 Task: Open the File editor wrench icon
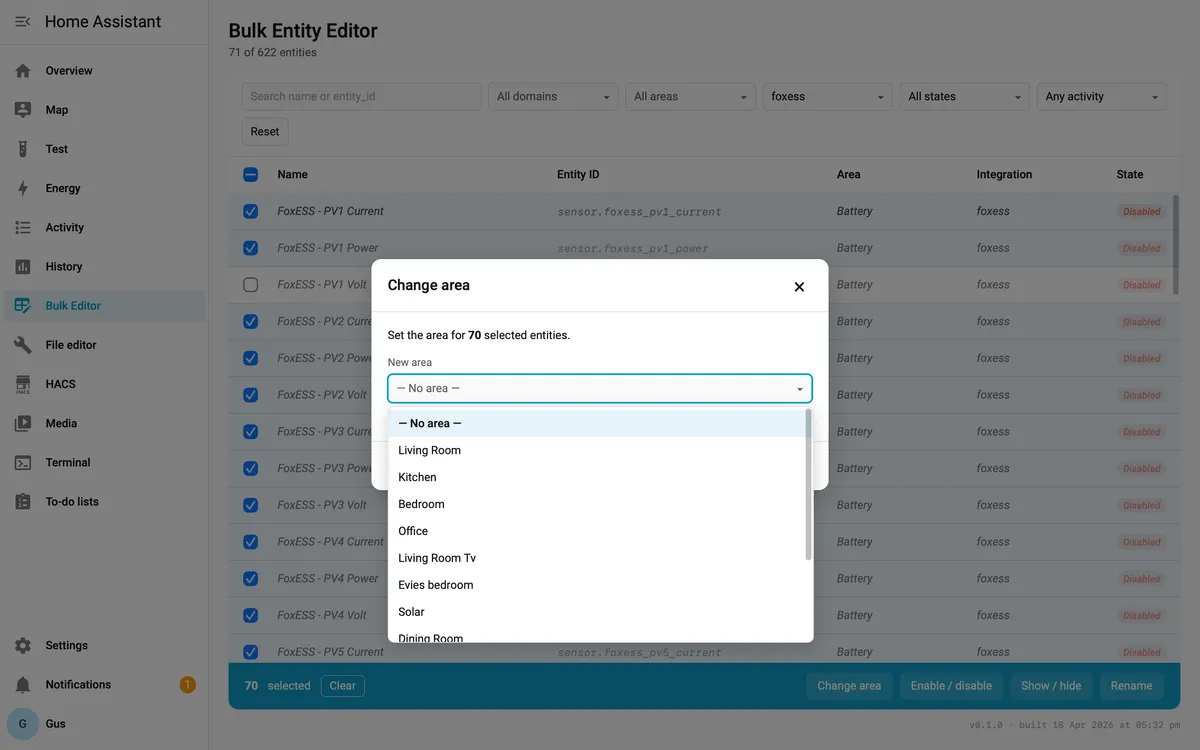23,345
